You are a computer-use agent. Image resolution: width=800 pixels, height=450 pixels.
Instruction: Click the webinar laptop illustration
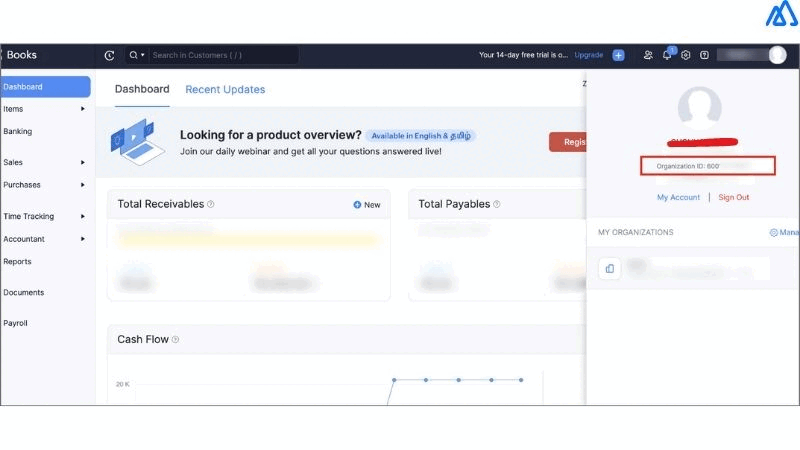tap(137, 142)
